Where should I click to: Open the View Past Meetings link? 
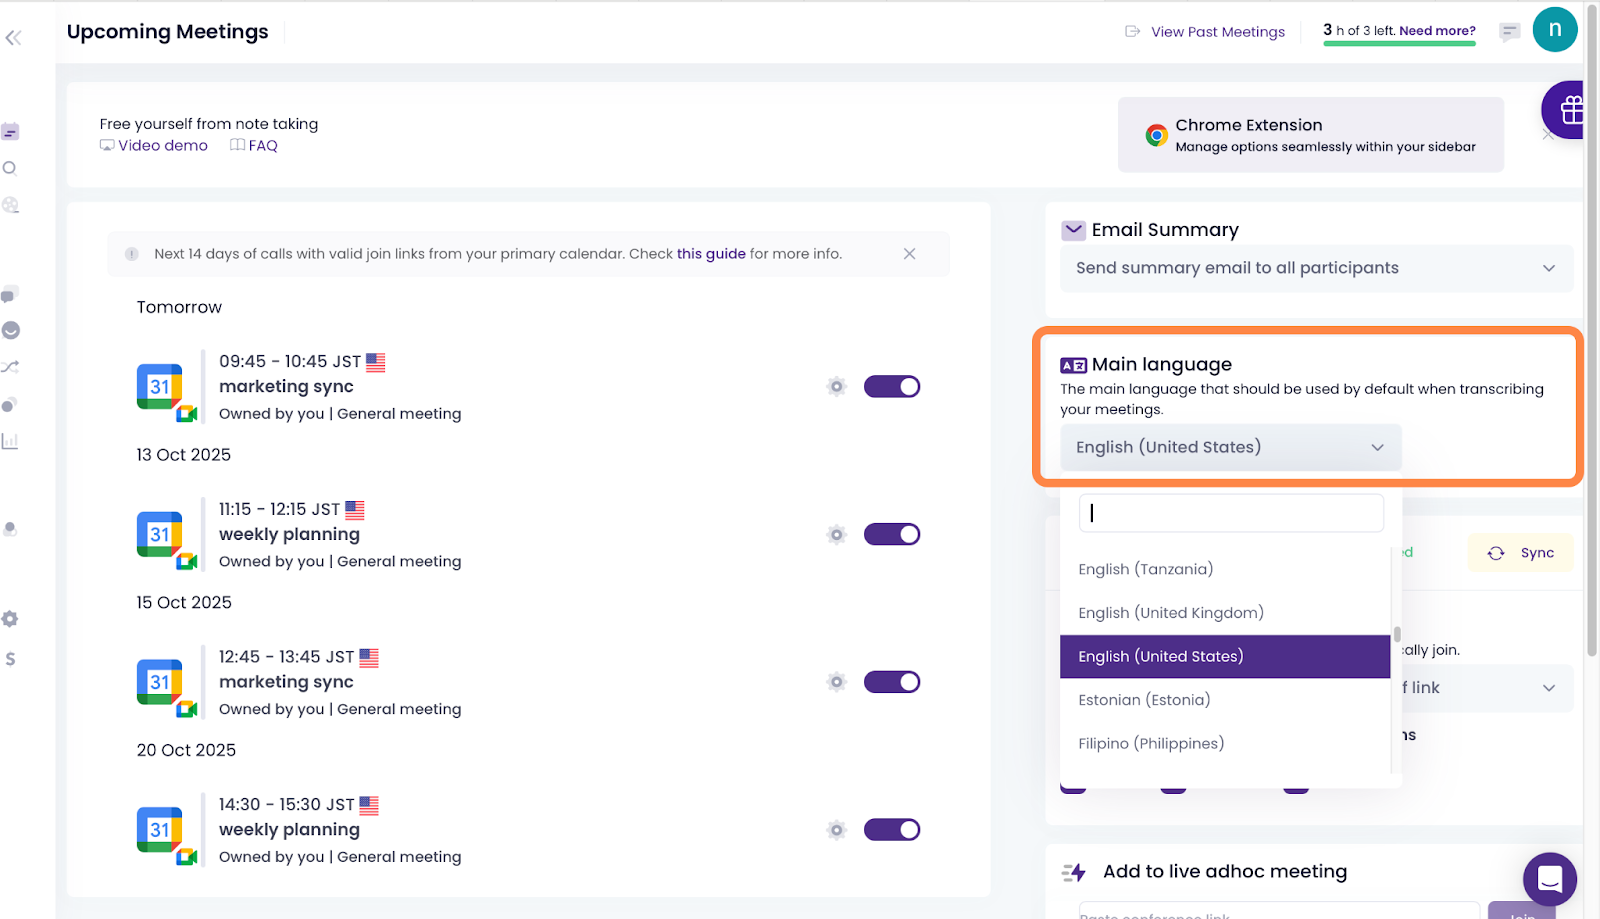[1217, 32]
